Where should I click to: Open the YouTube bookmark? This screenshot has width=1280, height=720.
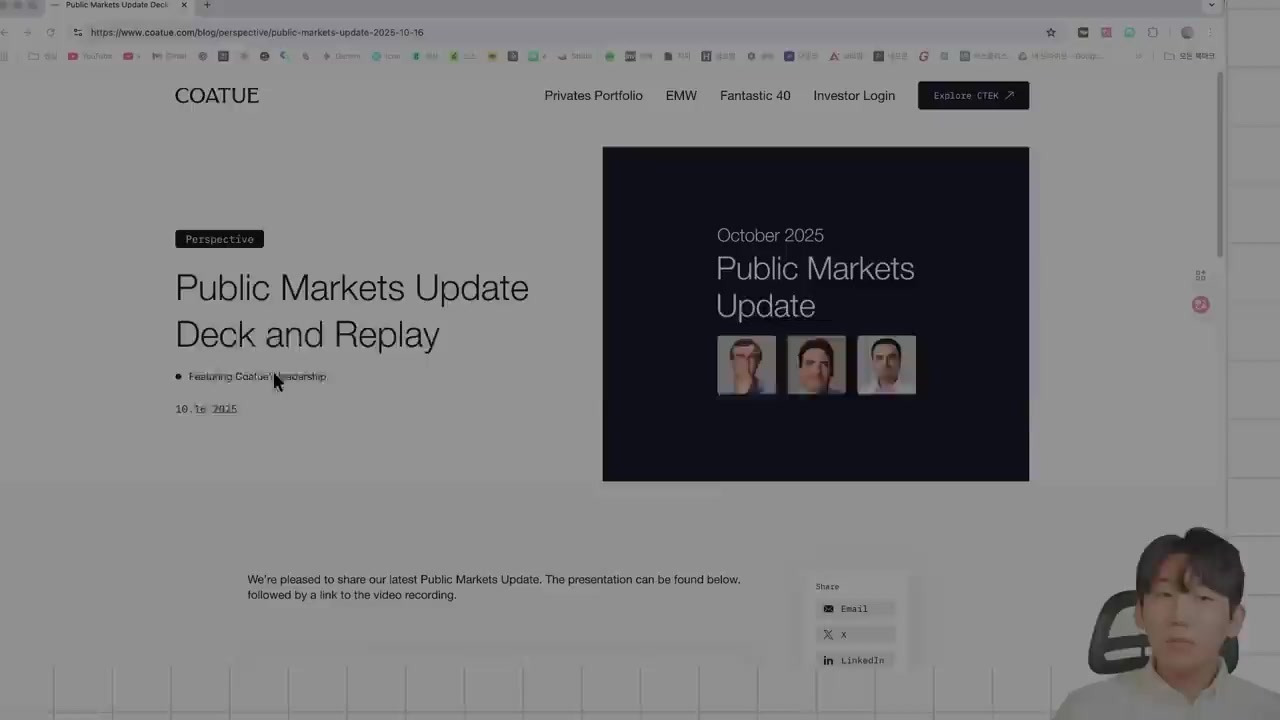tap(90, 56)
